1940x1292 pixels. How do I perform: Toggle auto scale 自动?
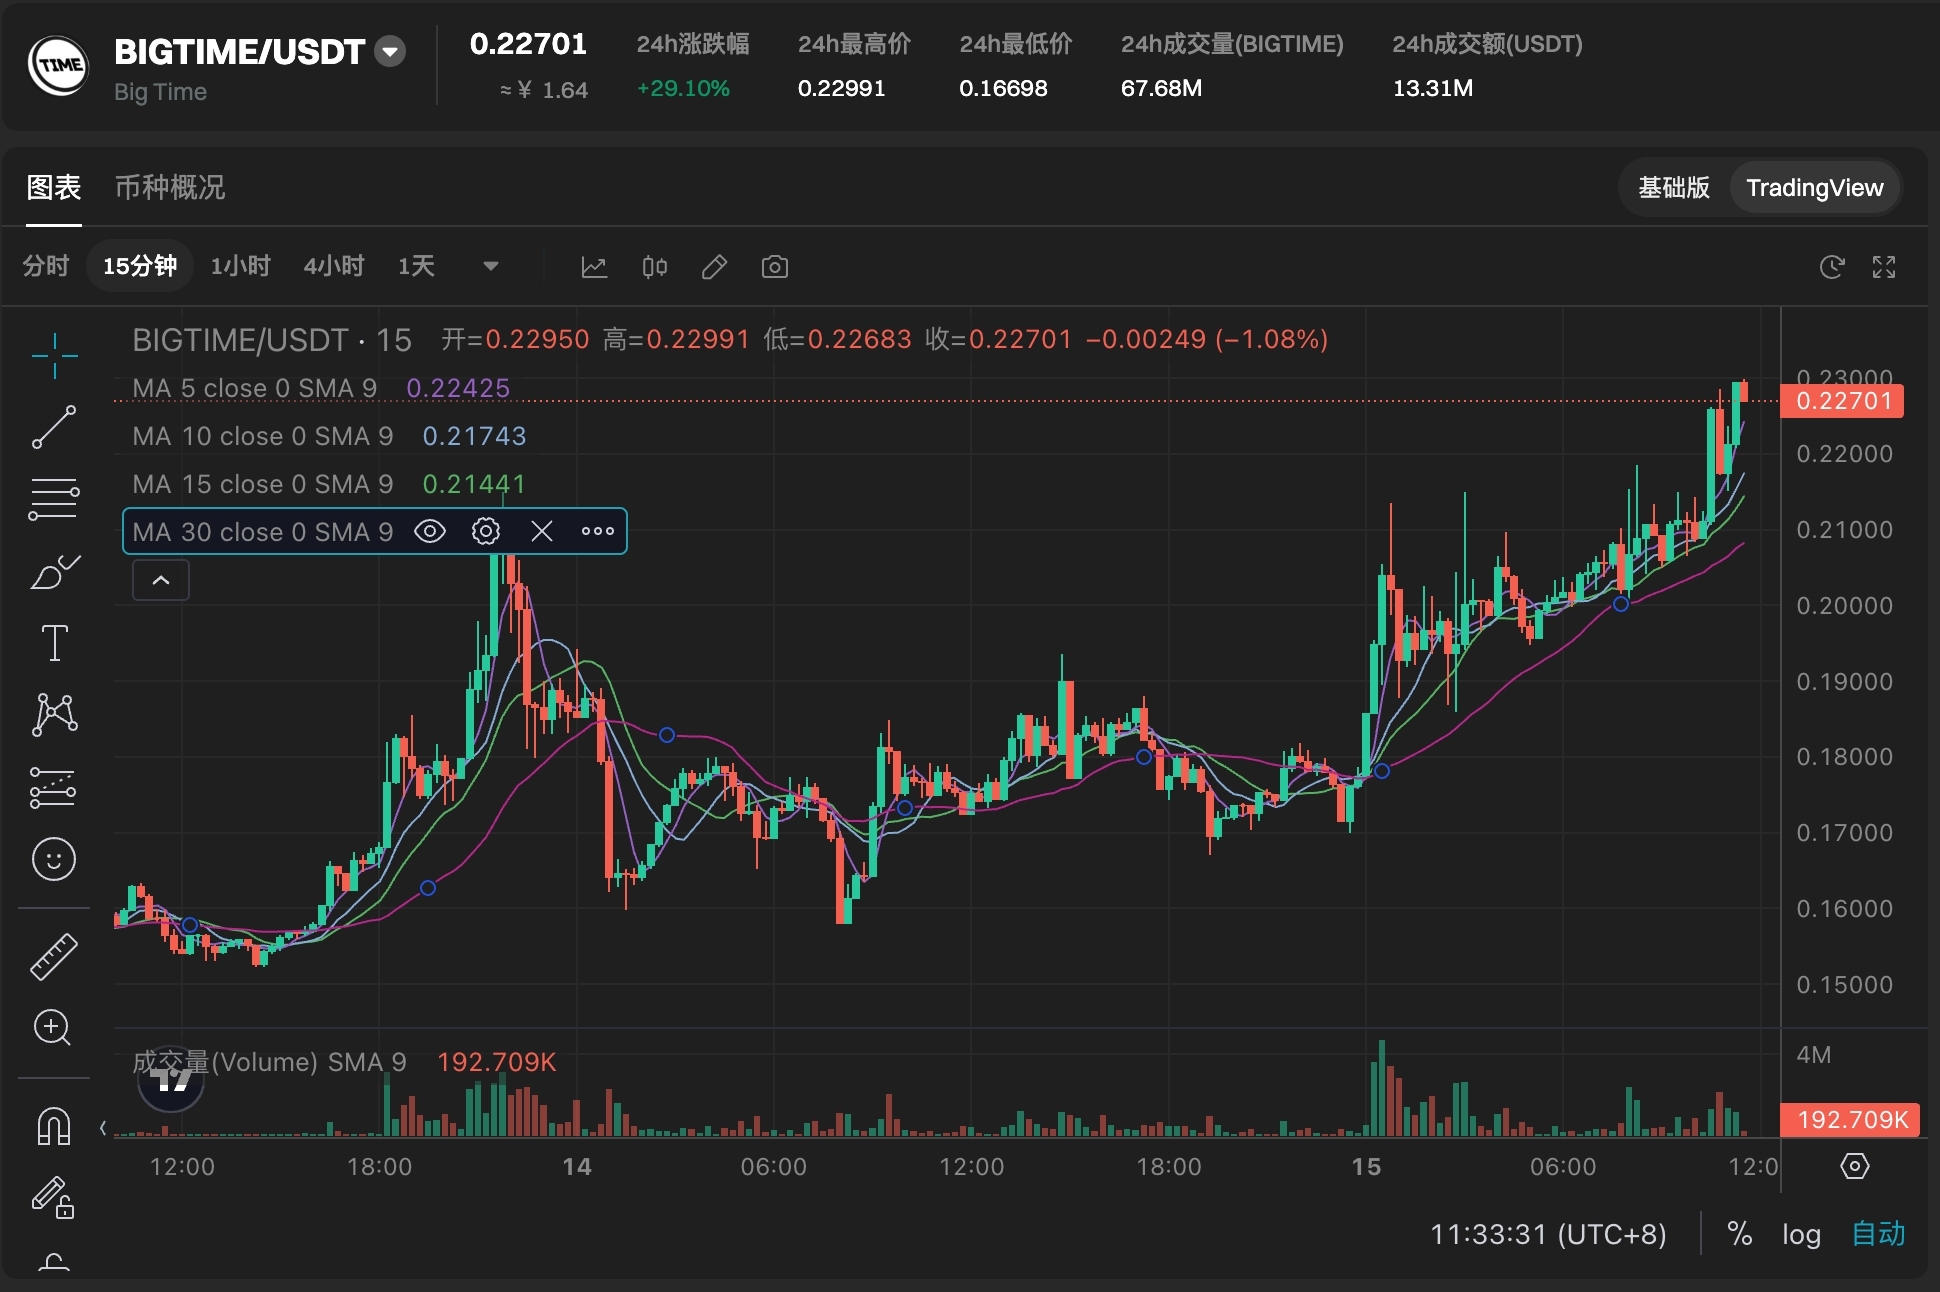pos(1878,1234)
